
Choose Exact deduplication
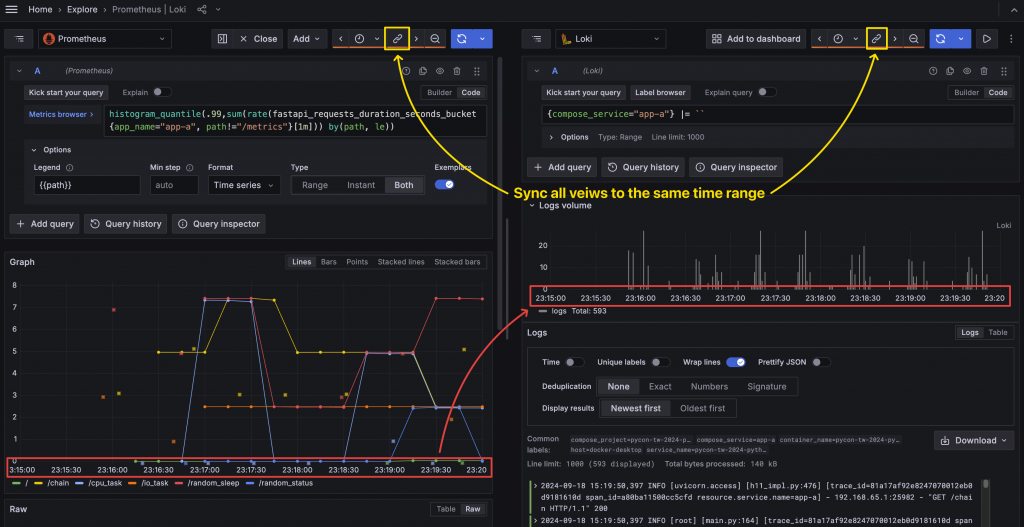660,387
